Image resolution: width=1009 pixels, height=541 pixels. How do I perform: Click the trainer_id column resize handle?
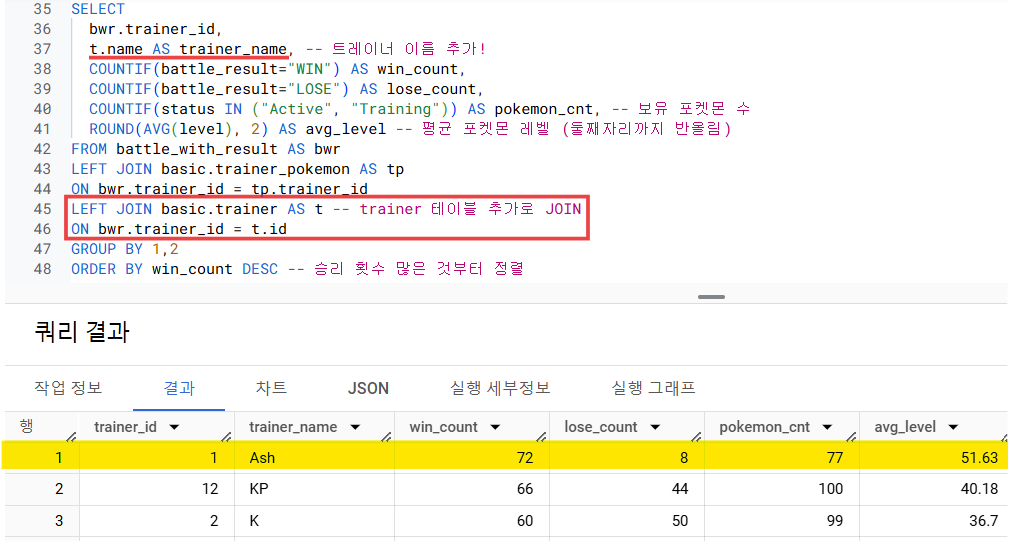[227, 437]
